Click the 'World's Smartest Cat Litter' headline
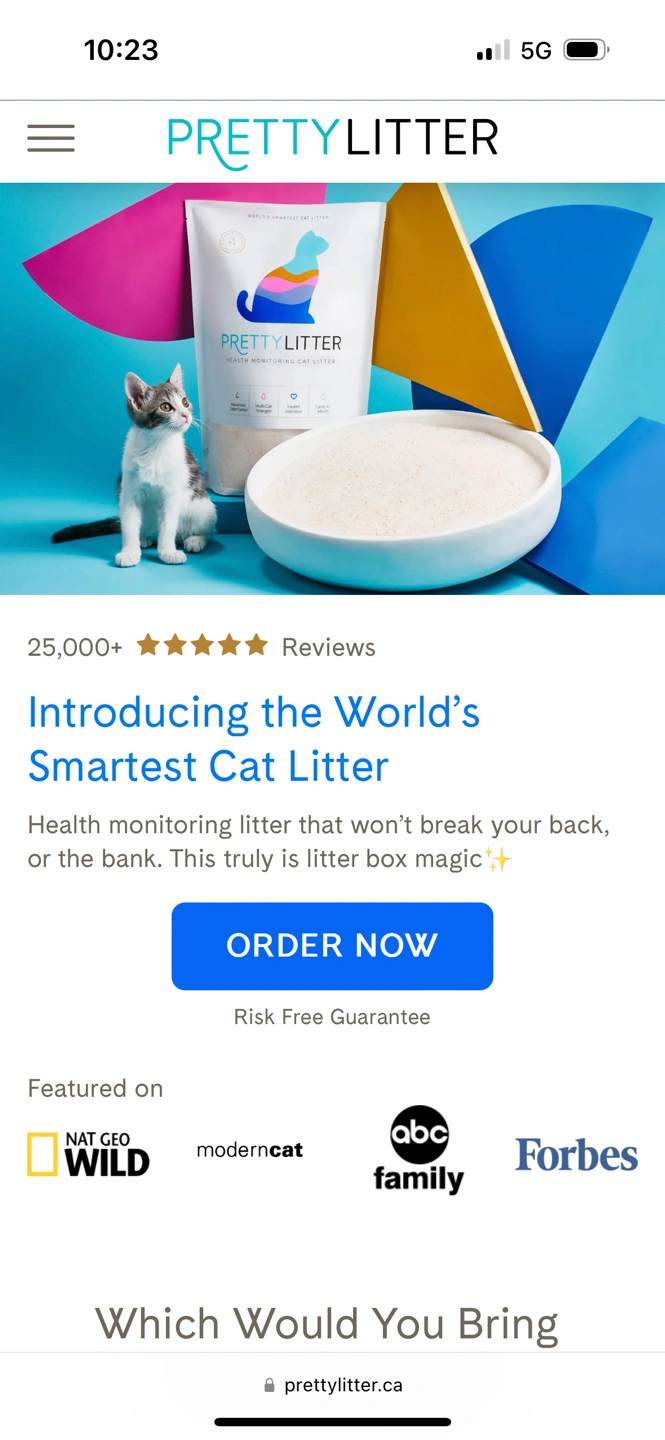Image resolution: width=665 pixels, height=1440 pixels. pos(254,739)
